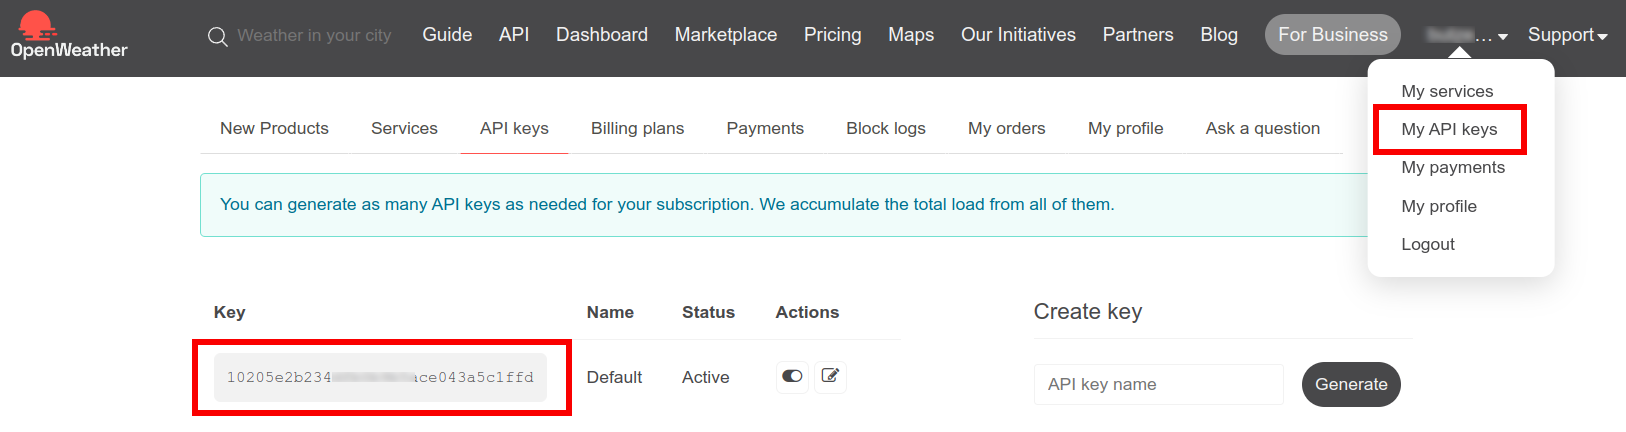Click the For Business button
This screenshot has width=1626, height=432.
click(x=1332, y=35)
